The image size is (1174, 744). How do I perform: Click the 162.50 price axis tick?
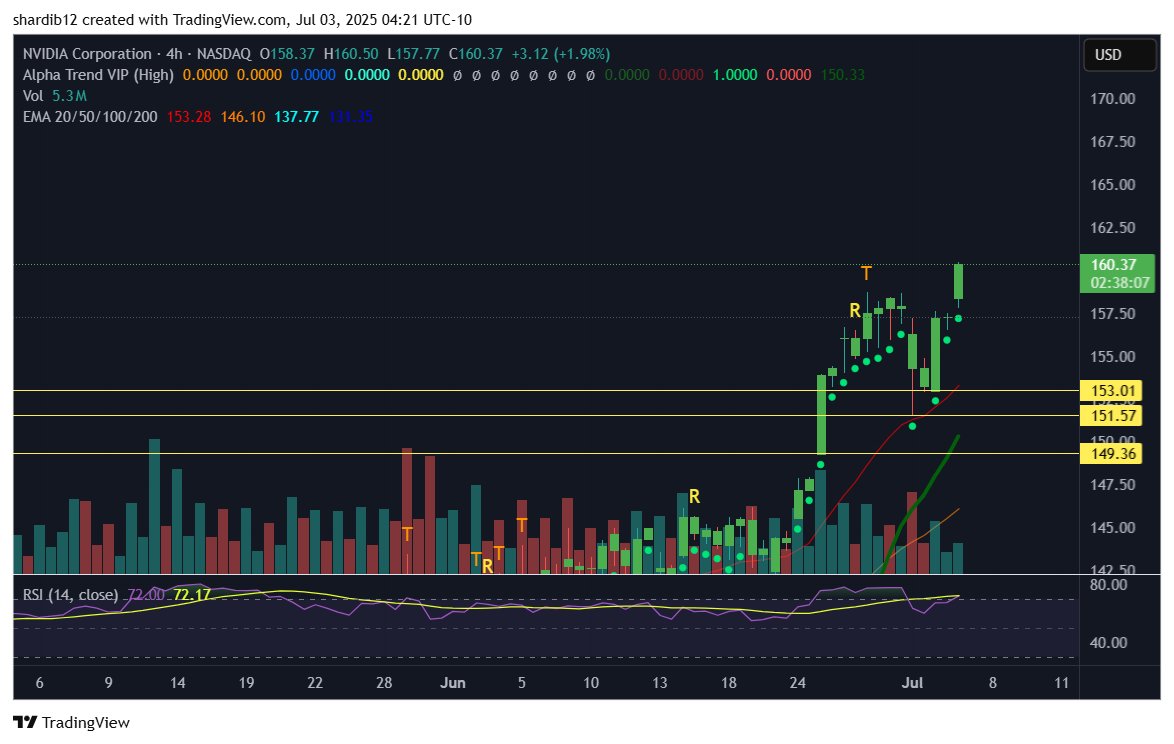(x=1112, y=228)
